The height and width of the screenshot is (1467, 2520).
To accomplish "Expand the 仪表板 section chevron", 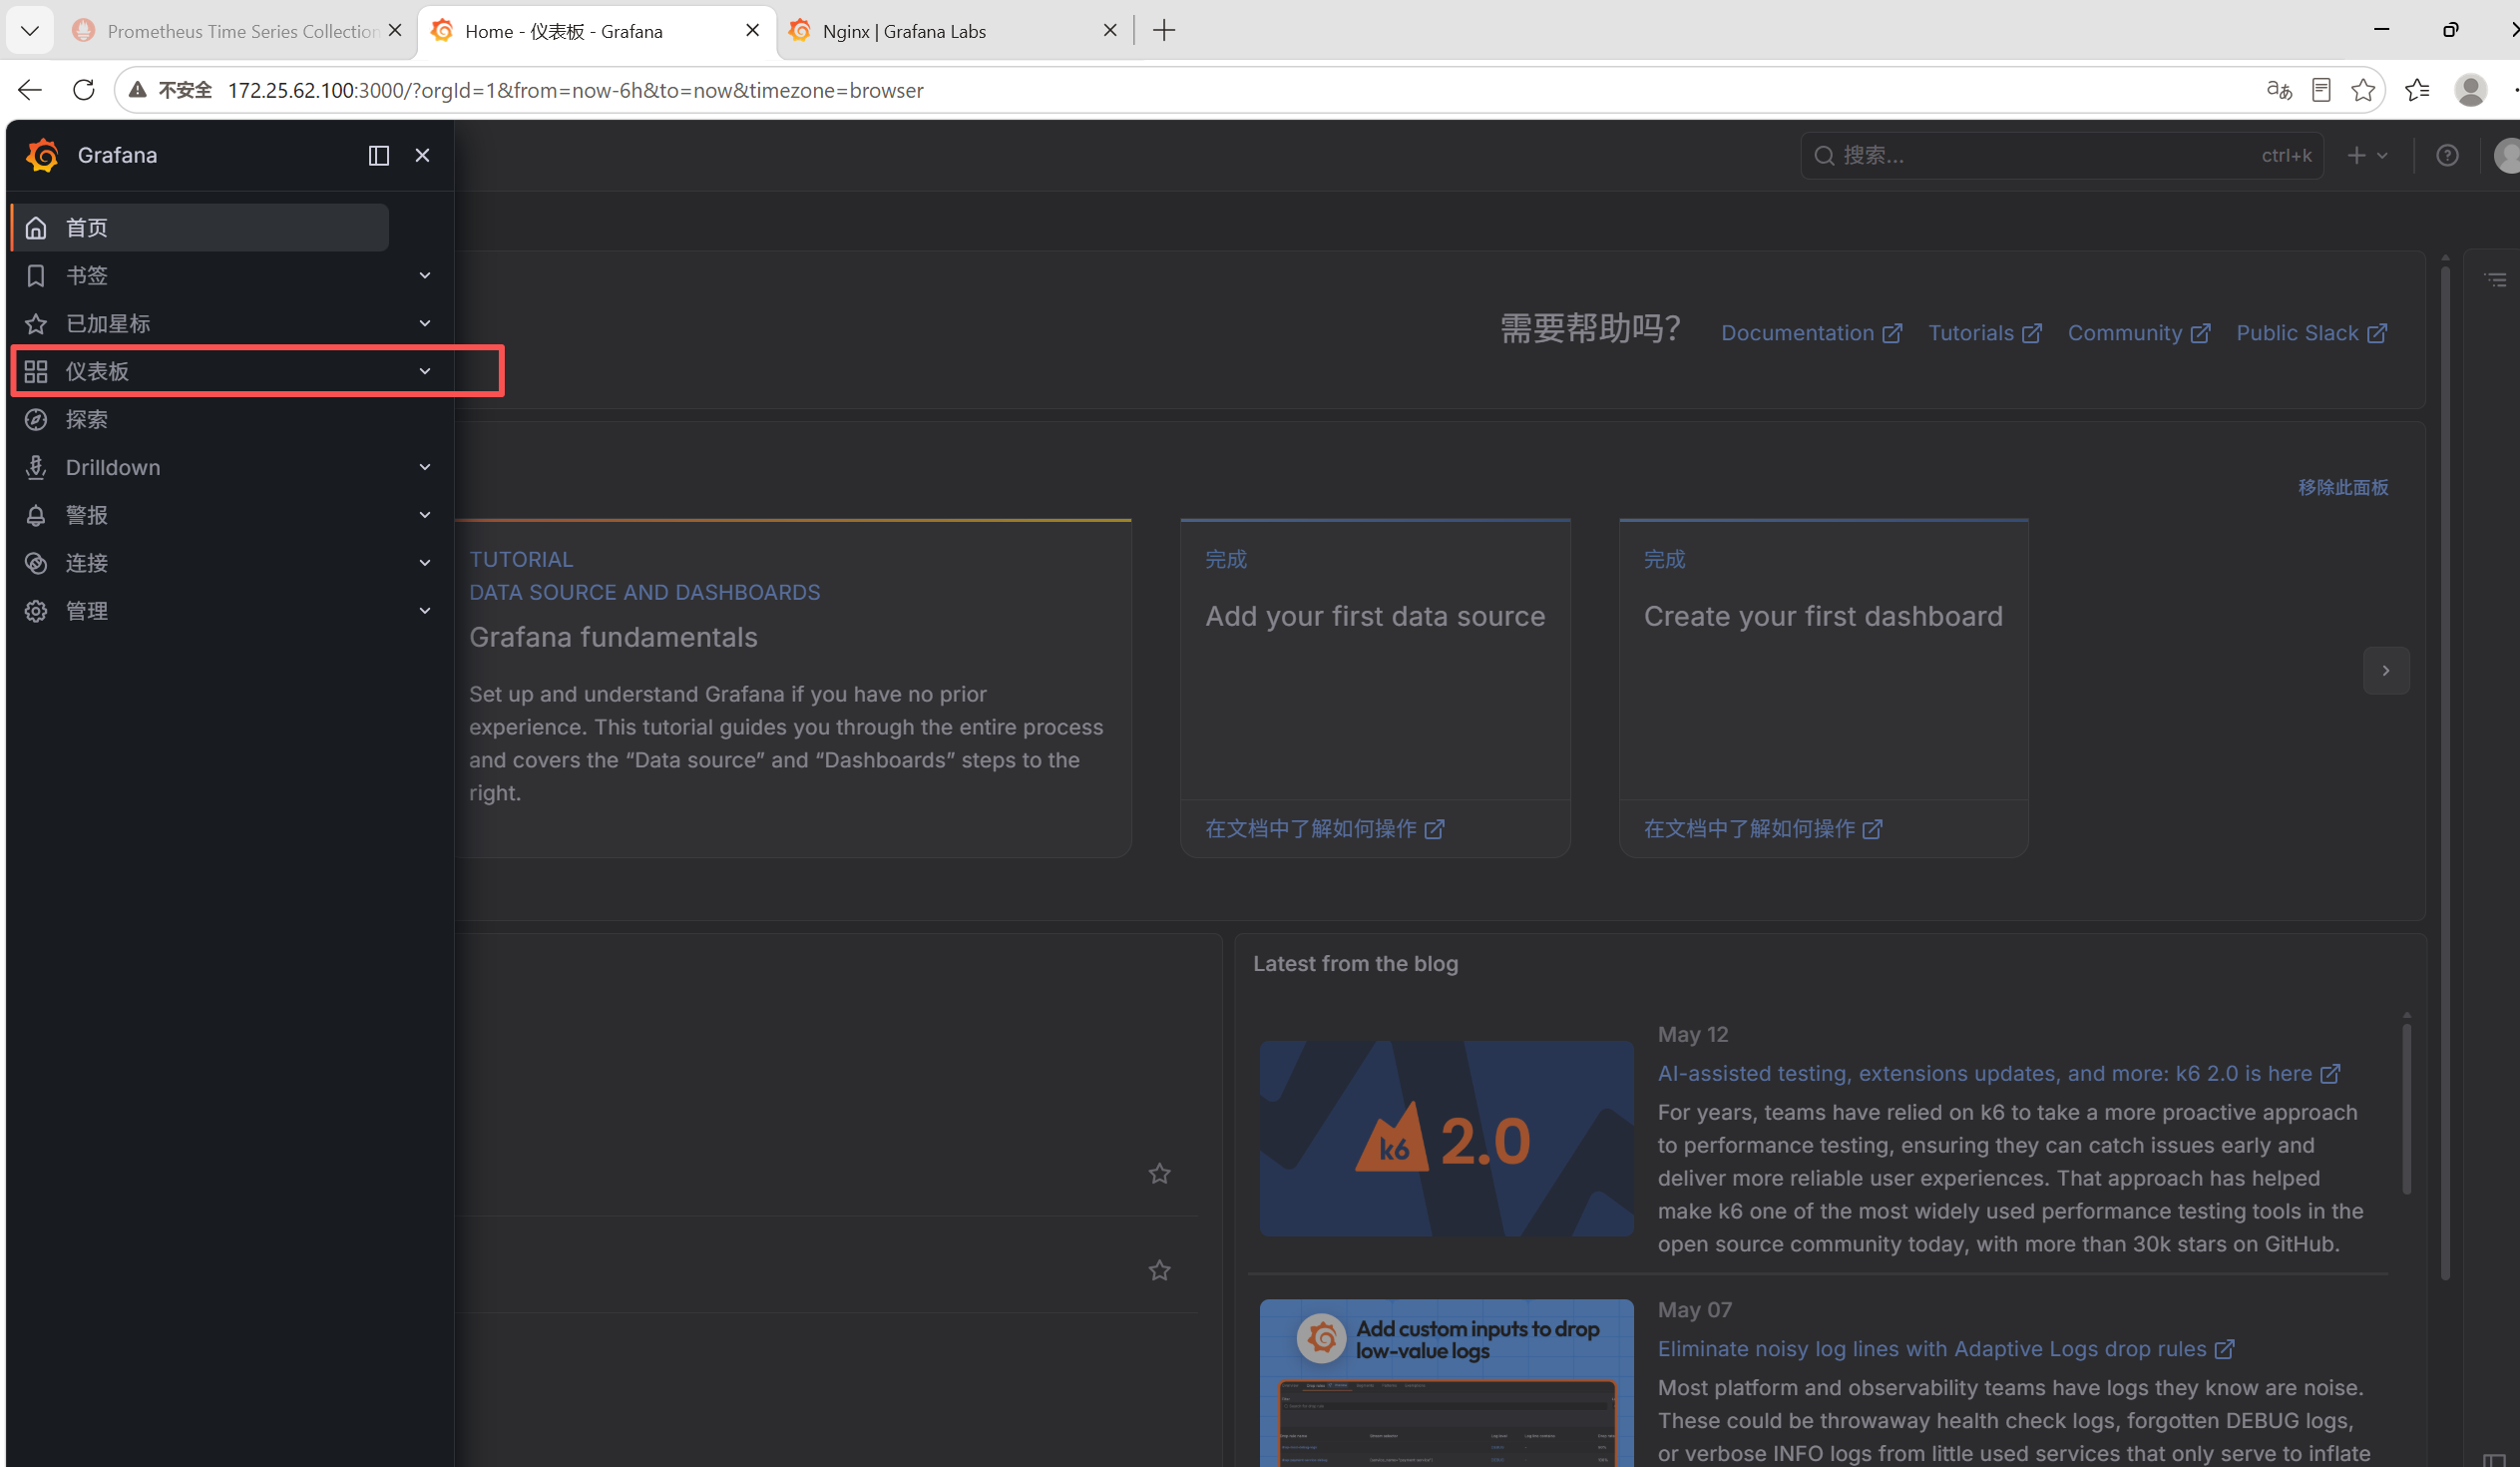I will click(x=425, y=371).
